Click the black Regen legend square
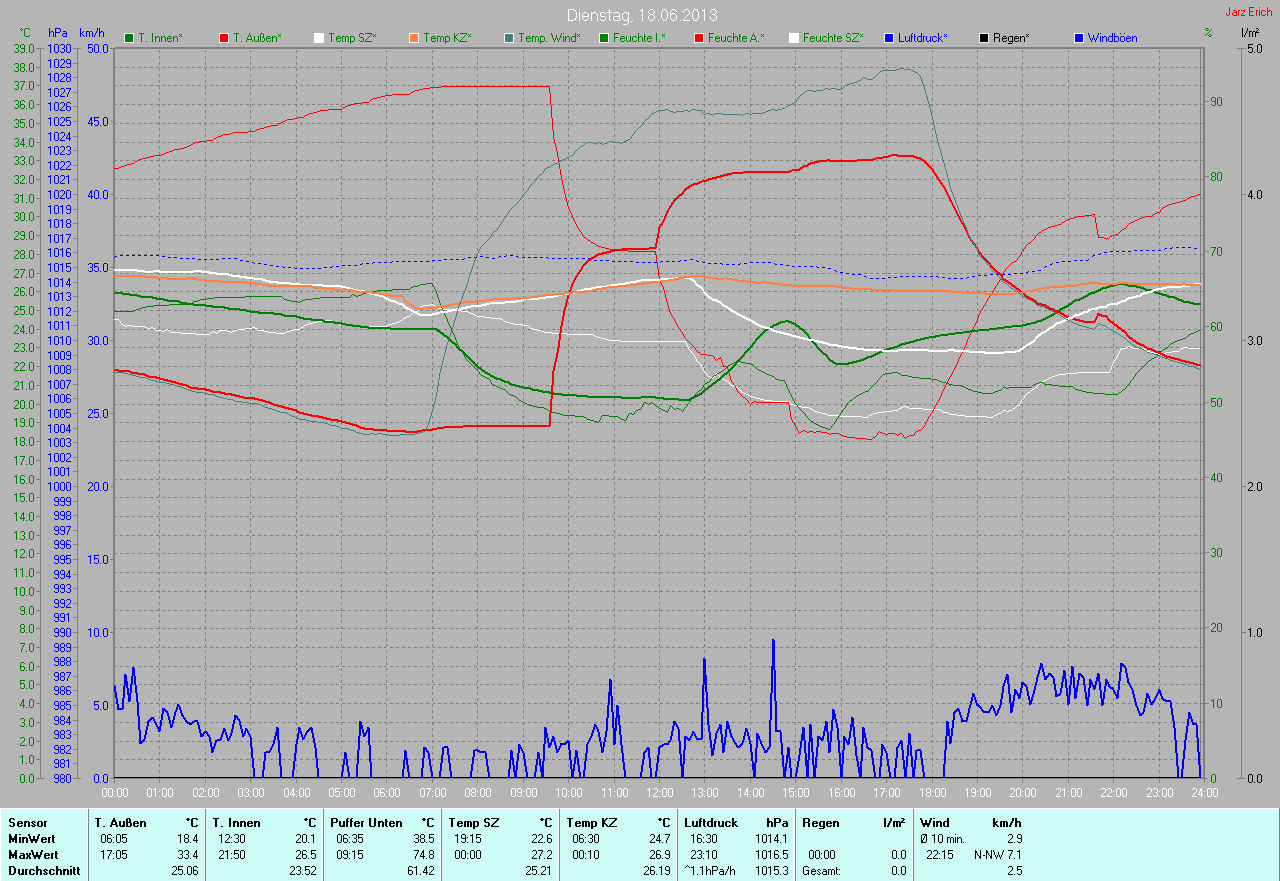 point(983,38)
